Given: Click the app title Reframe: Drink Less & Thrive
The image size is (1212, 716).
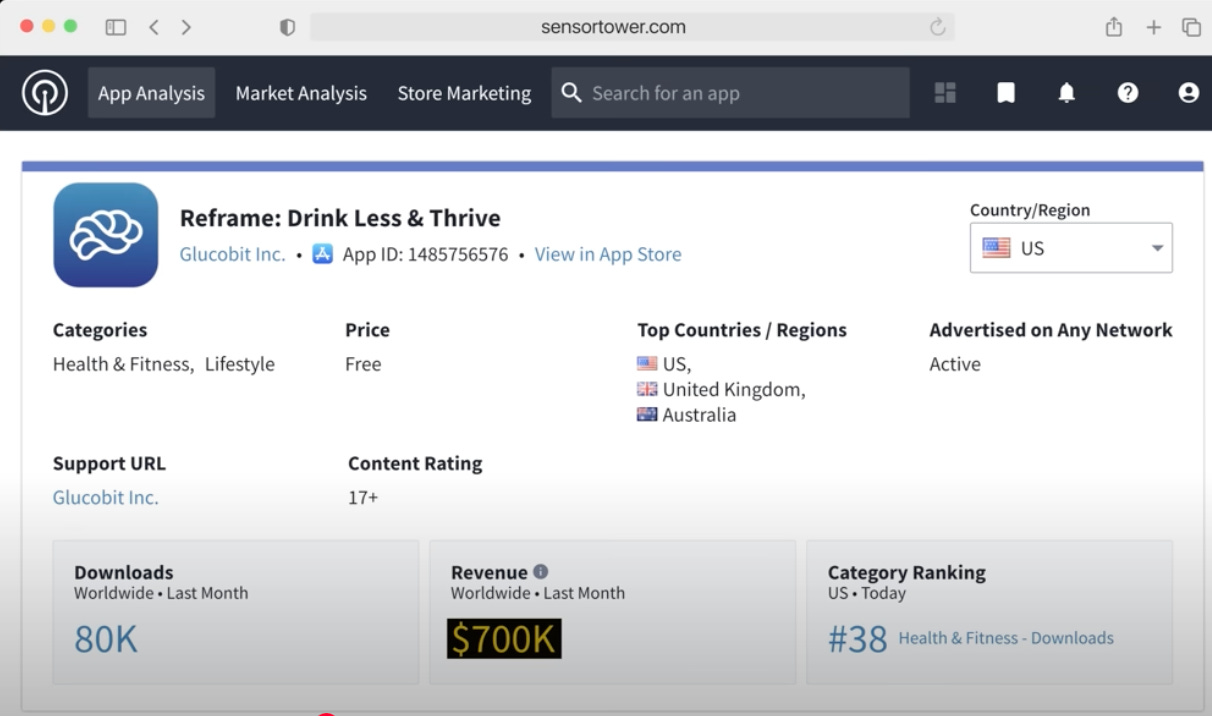Looking at the screenshot, I should click(340, 218).
